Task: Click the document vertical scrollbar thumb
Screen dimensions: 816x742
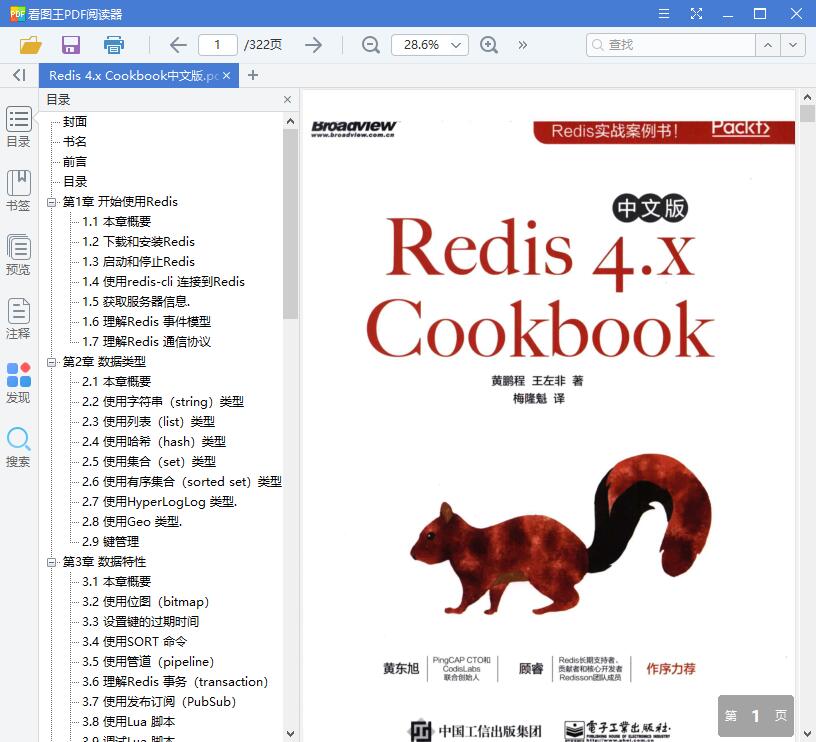Action: pyautogui.click(x=807, y=113)
